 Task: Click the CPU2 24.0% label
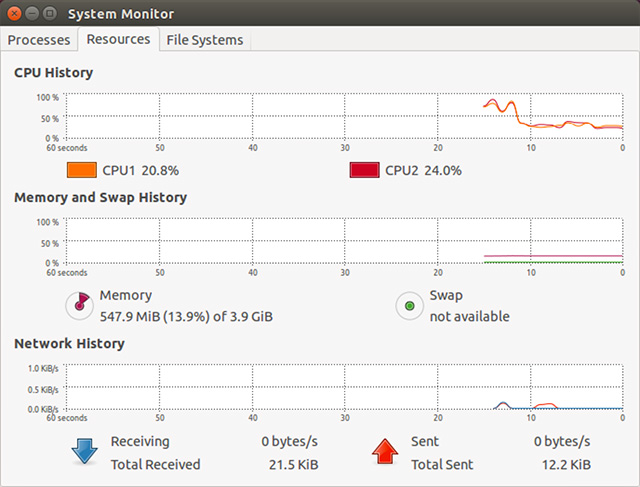pos(423,170)
